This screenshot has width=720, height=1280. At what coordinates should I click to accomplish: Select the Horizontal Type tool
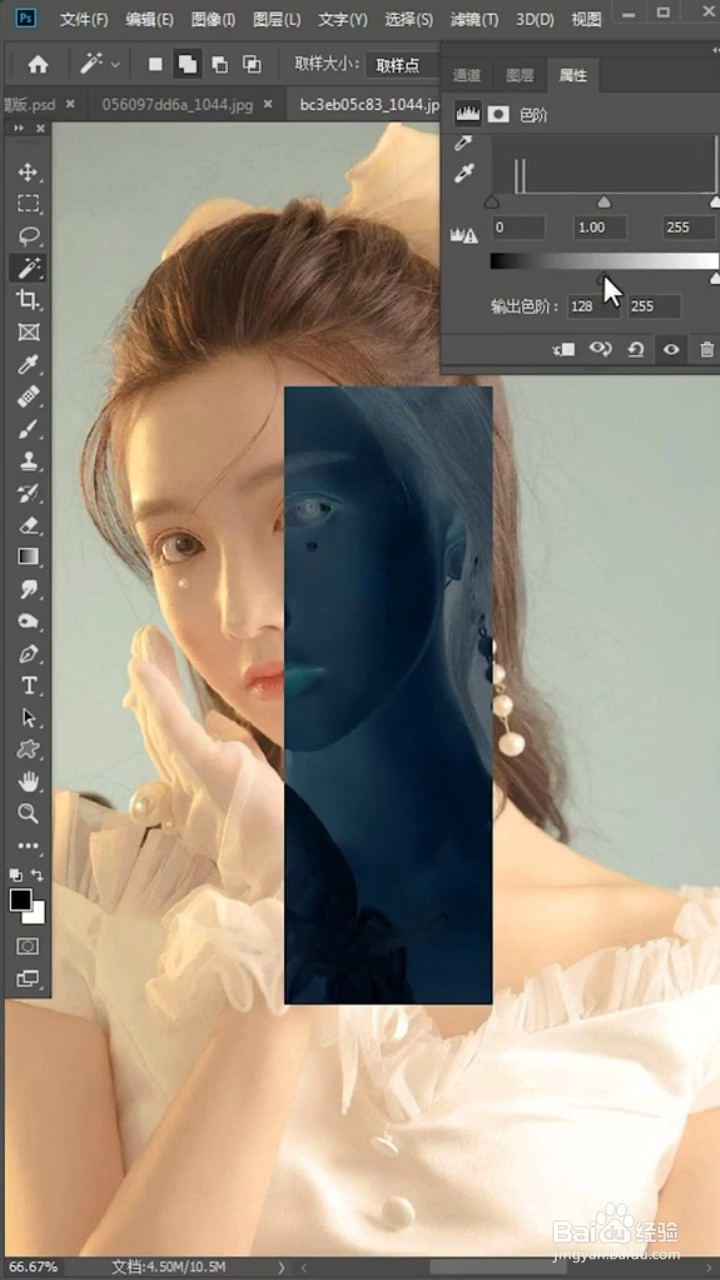coord(28,686)
